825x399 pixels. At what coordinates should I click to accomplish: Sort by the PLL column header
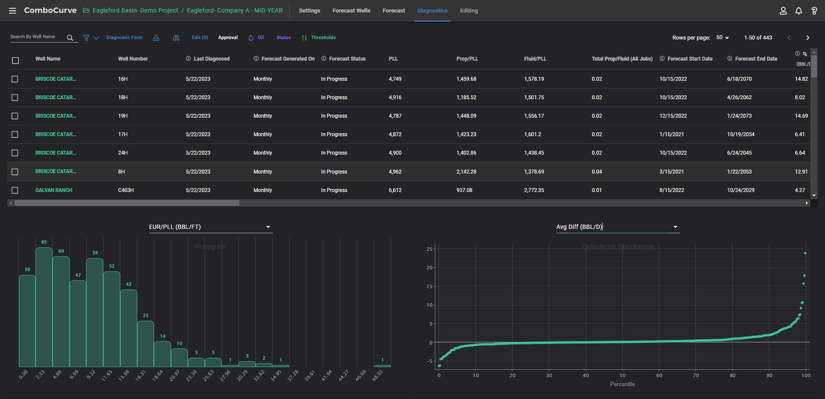point(393,59)
